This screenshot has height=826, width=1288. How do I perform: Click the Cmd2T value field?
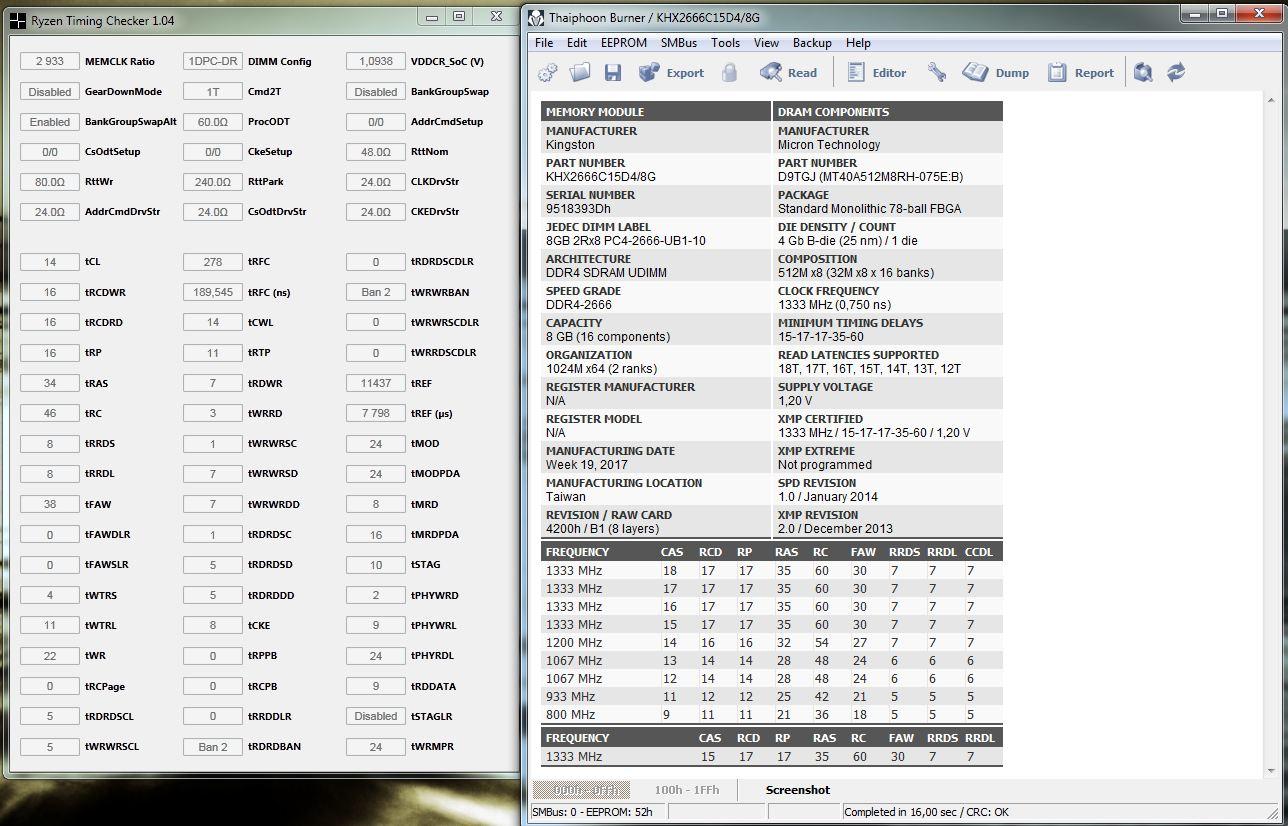[213, 91]
